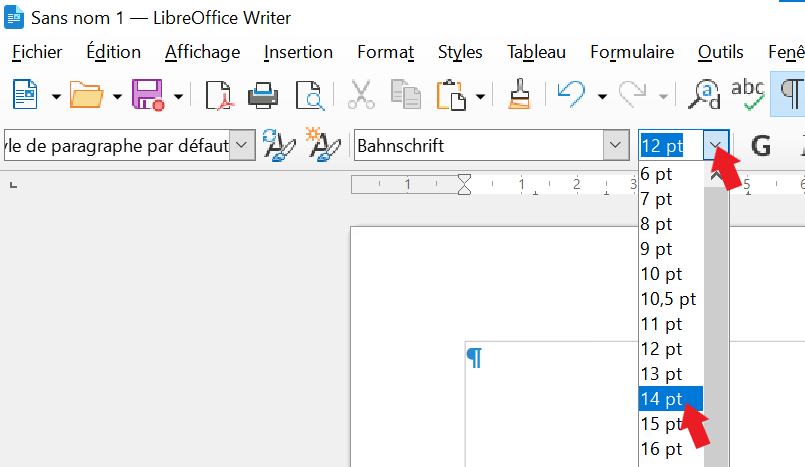
Task: Open the Insertion menu
Action: (298, 52)
